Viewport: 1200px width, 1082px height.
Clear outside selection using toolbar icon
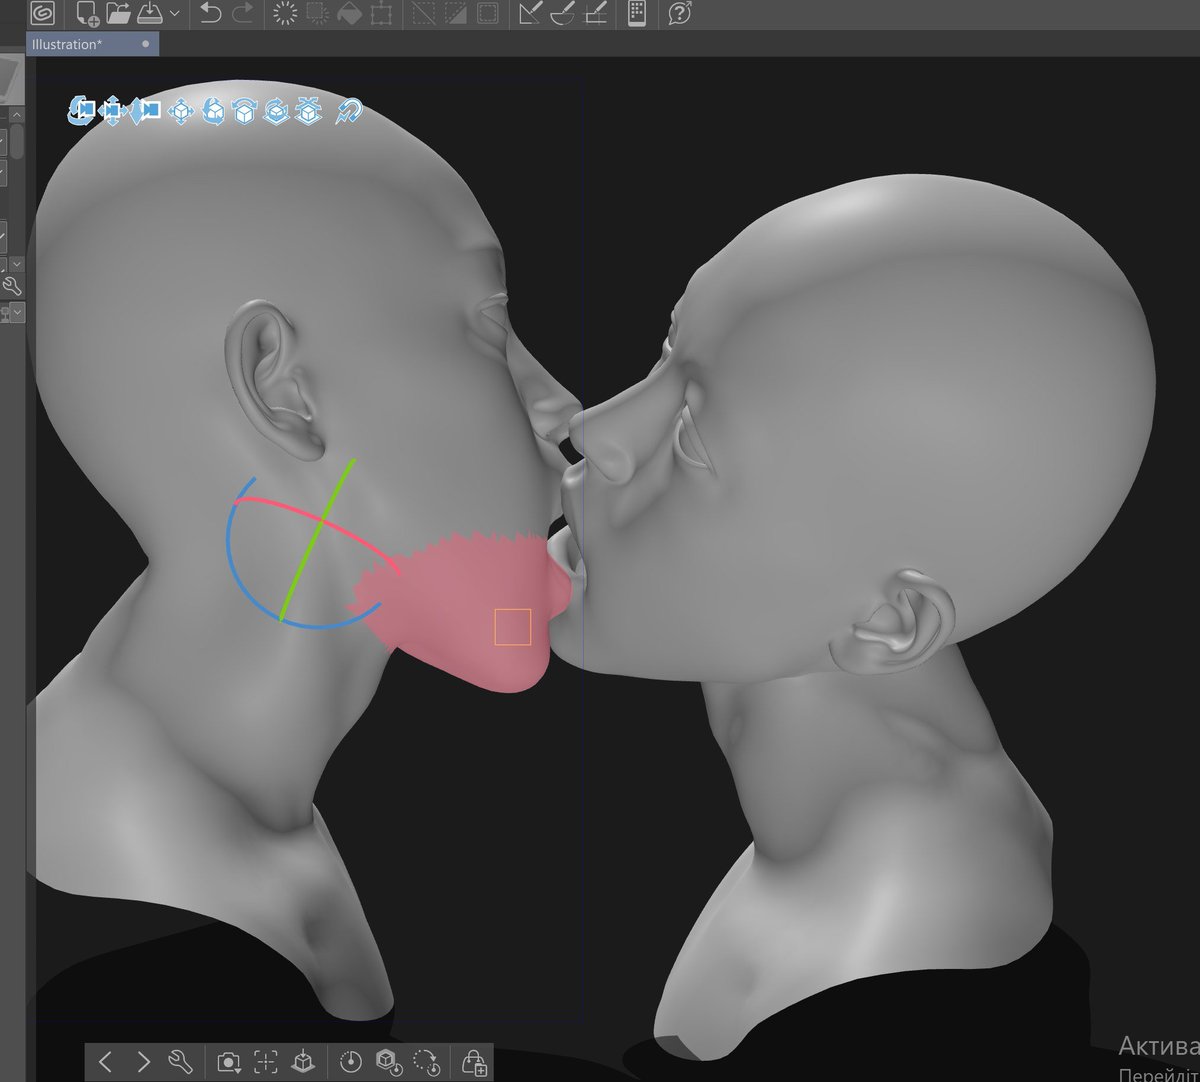pyautogui.click(x=318, y=13)
